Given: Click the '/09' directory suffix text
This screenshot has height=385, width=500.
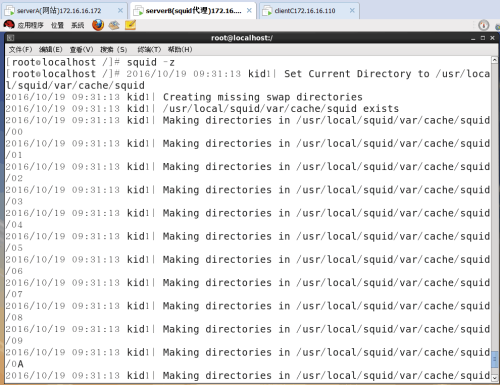Looking at the screenshot, I should [14, 341].
